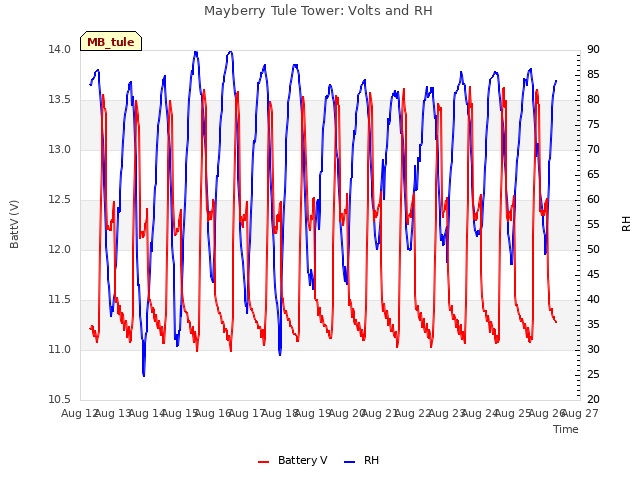640x480 pixels.
Task: Click the chart title 'Mayberry Tule Tower: Volts and RH'
Action: point(318,11)
